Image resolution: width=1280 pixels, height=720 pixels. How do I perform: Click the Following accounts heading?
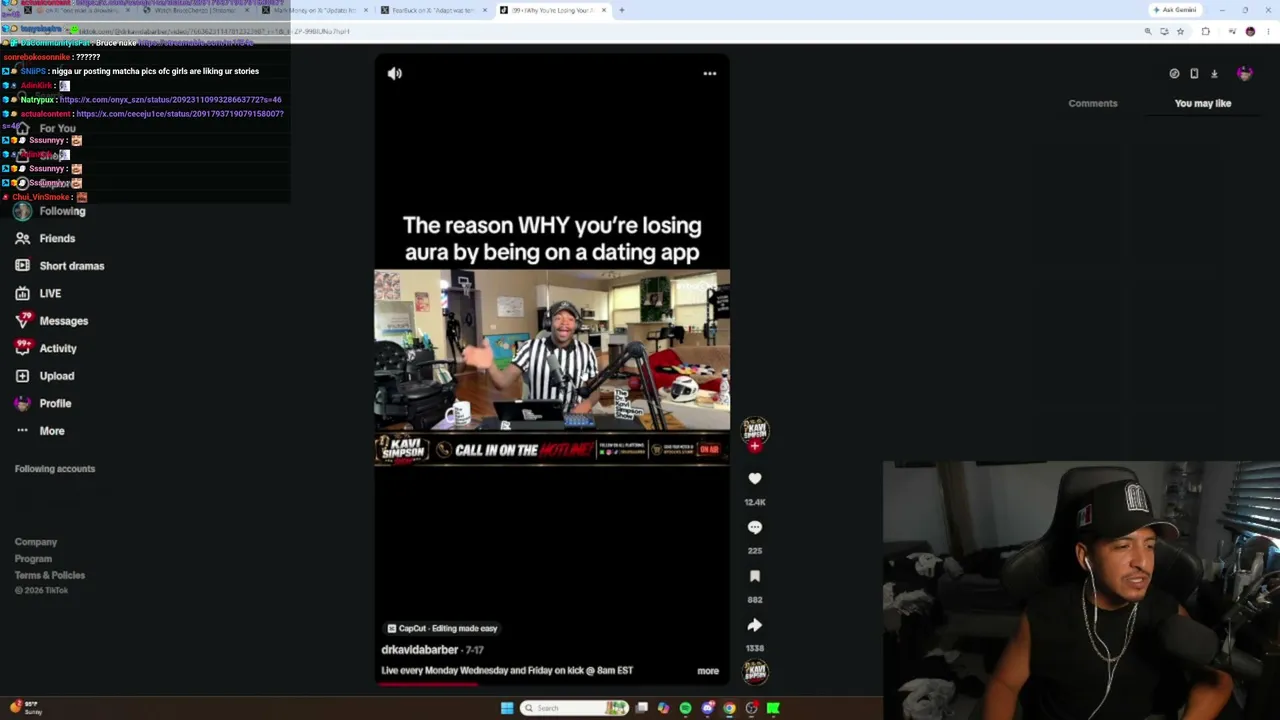tap(55, 468)
